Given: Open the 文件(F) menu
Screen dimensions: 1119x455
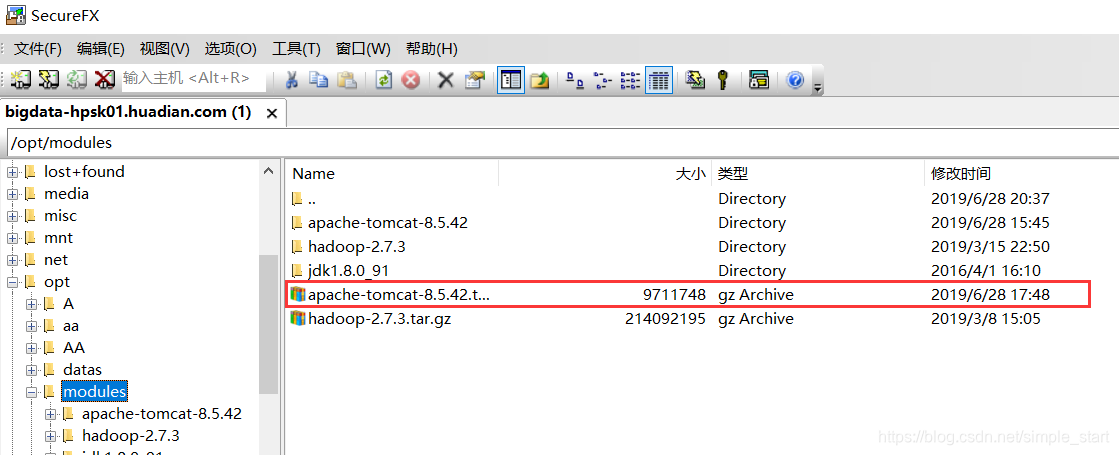Looking at the screenshot, I should coord(39,49).
